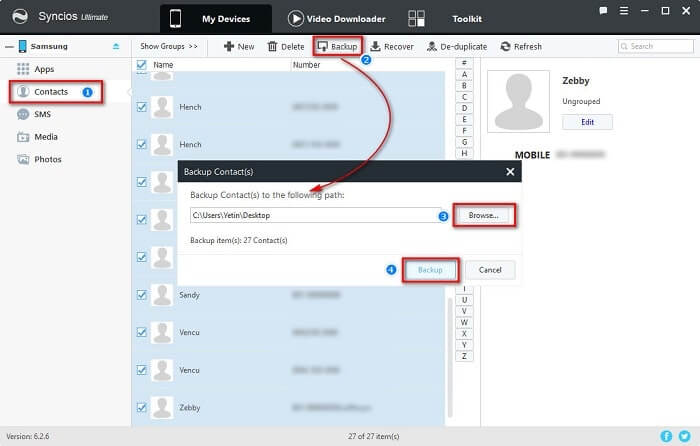
Task: Click De-duplicate in the toolbar
Action: [x=457, y=46]
